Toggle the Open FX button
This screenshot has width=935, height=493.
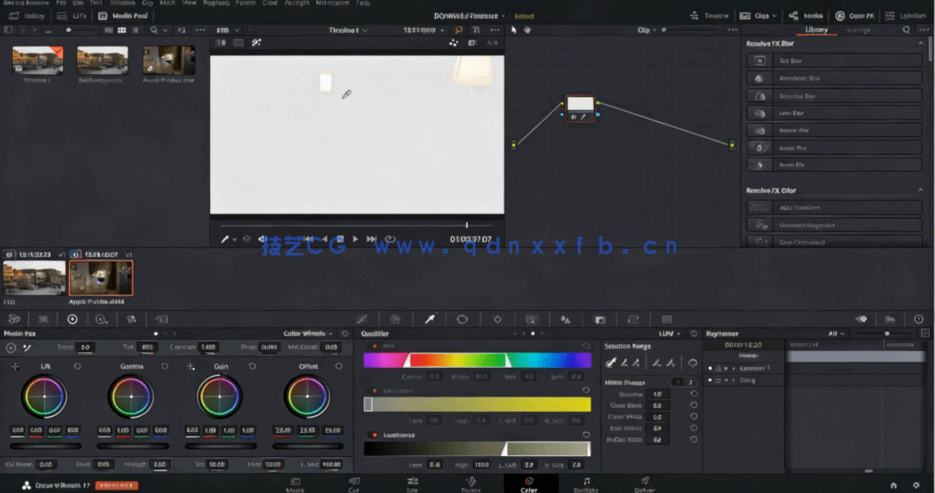[x=855, y=16]
